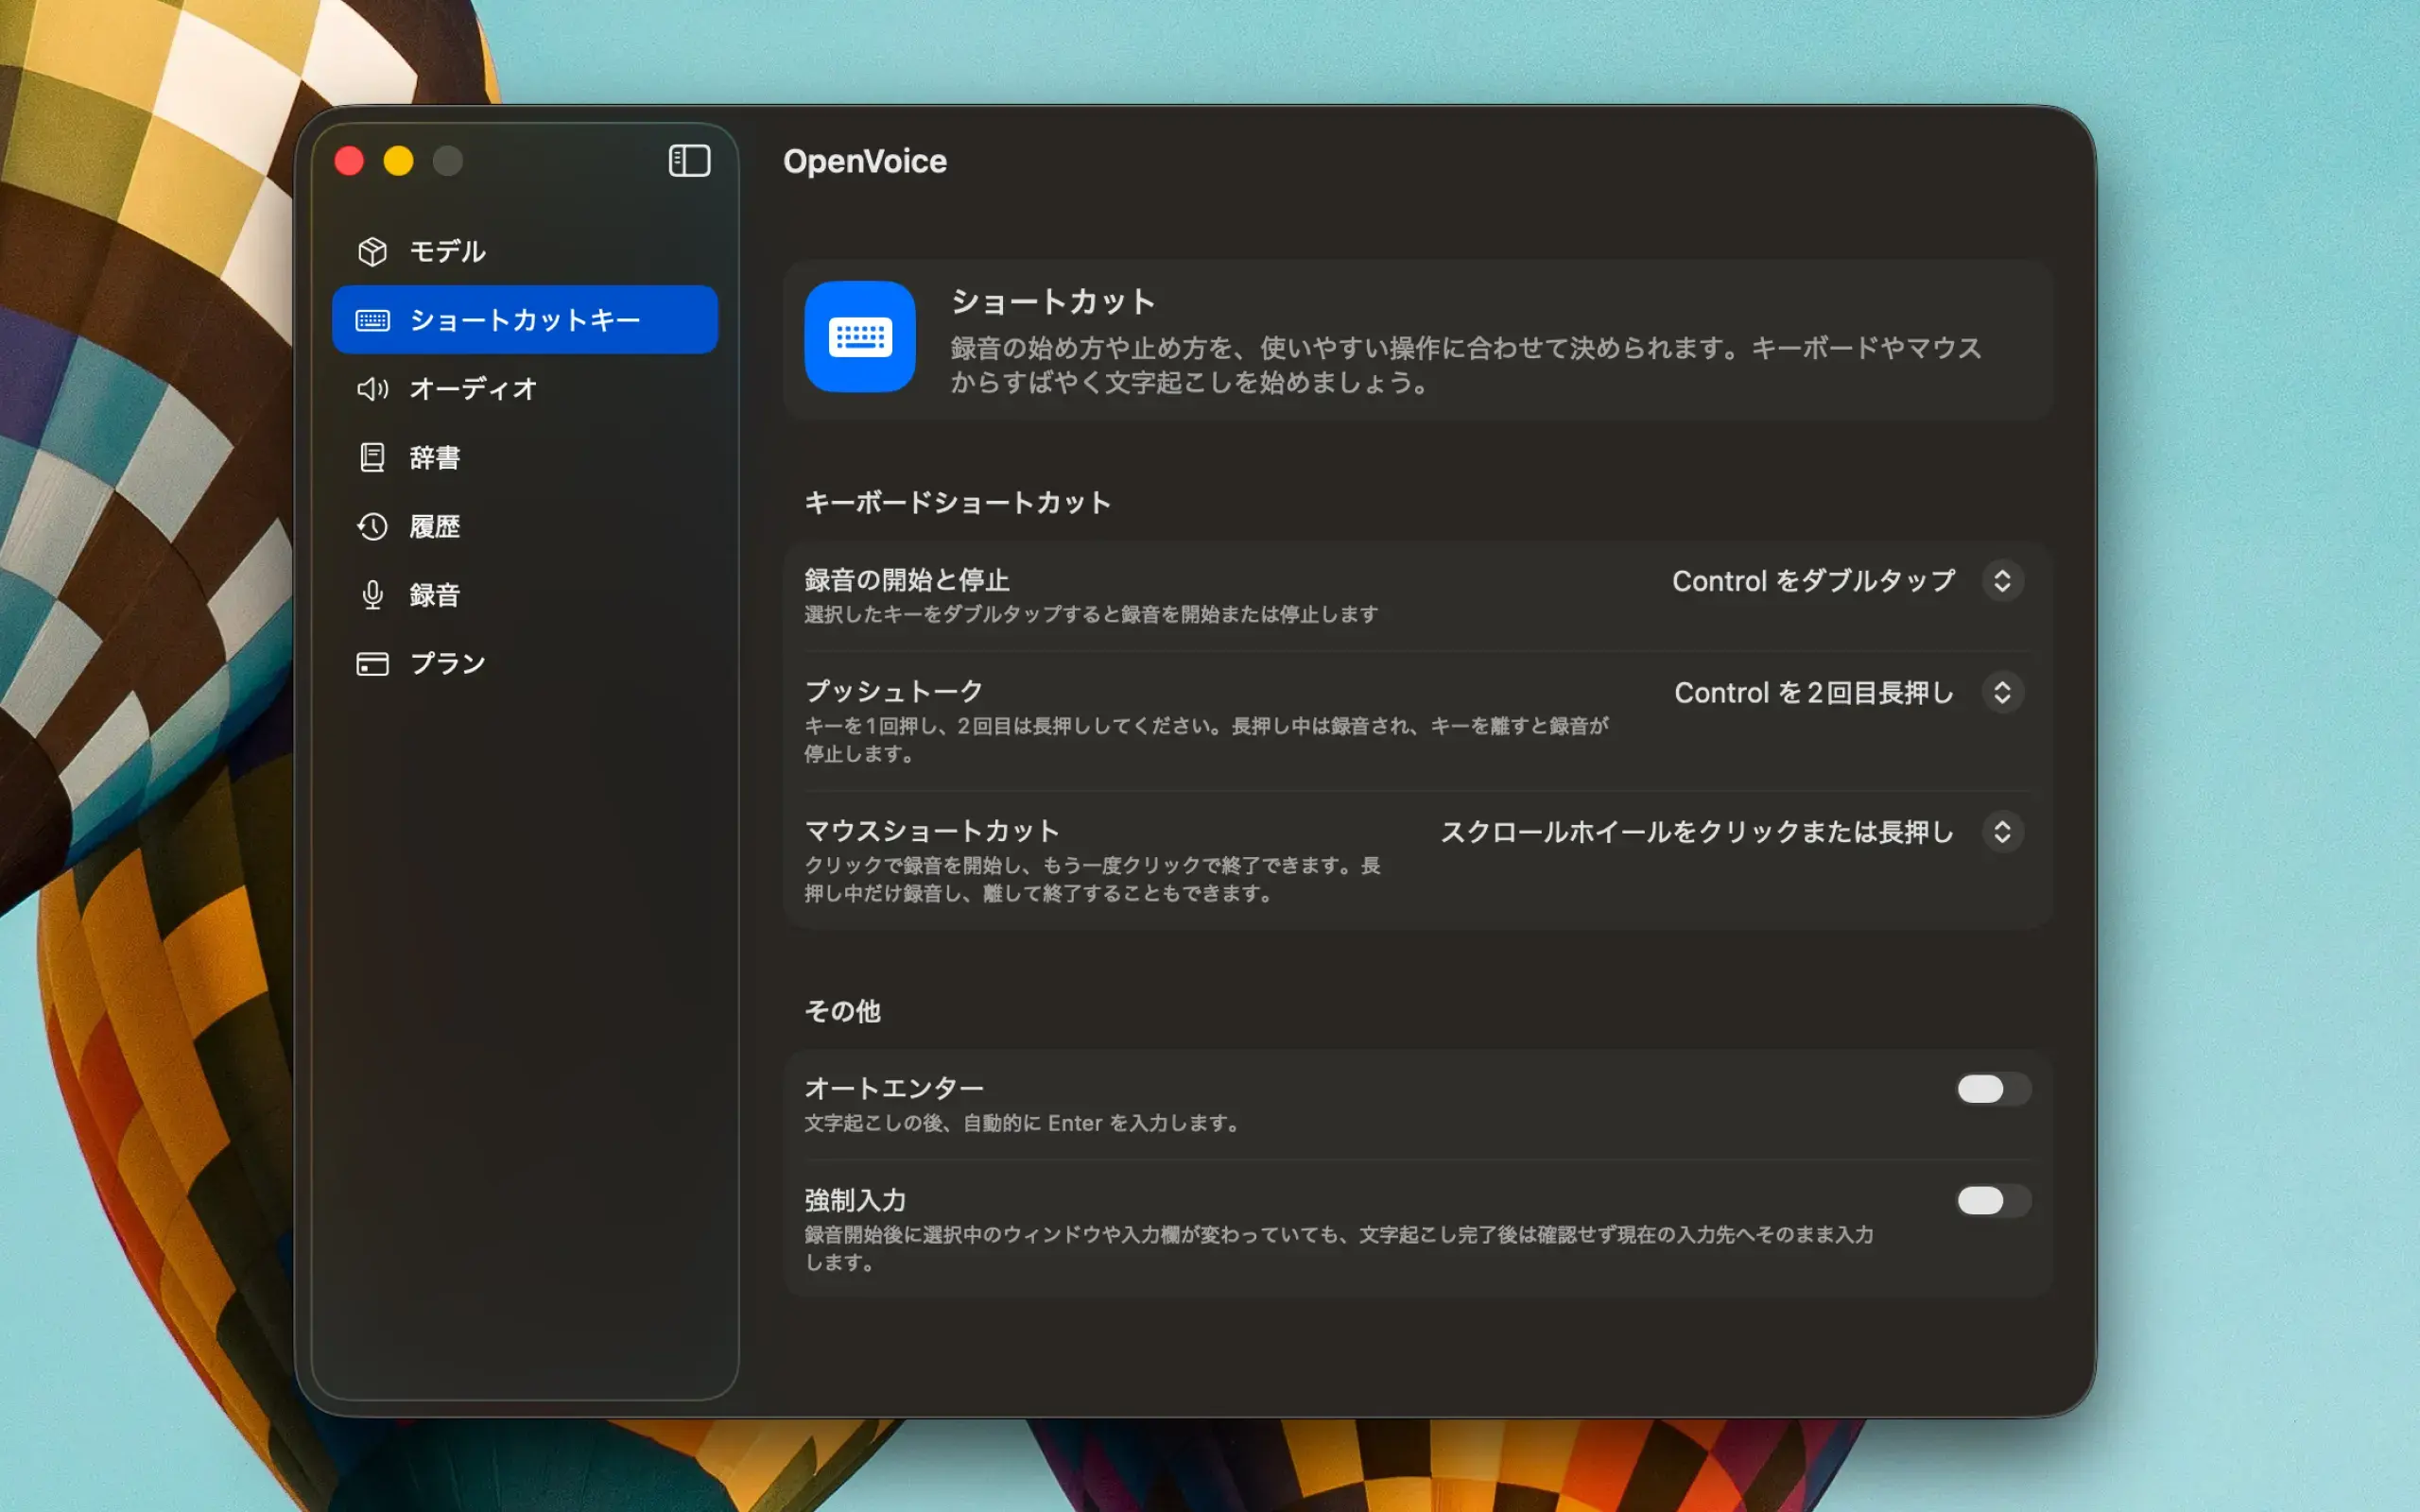Click the keyboard icon beside ショートカットキー
The image size is (2420, 1512).
(372, 319)
